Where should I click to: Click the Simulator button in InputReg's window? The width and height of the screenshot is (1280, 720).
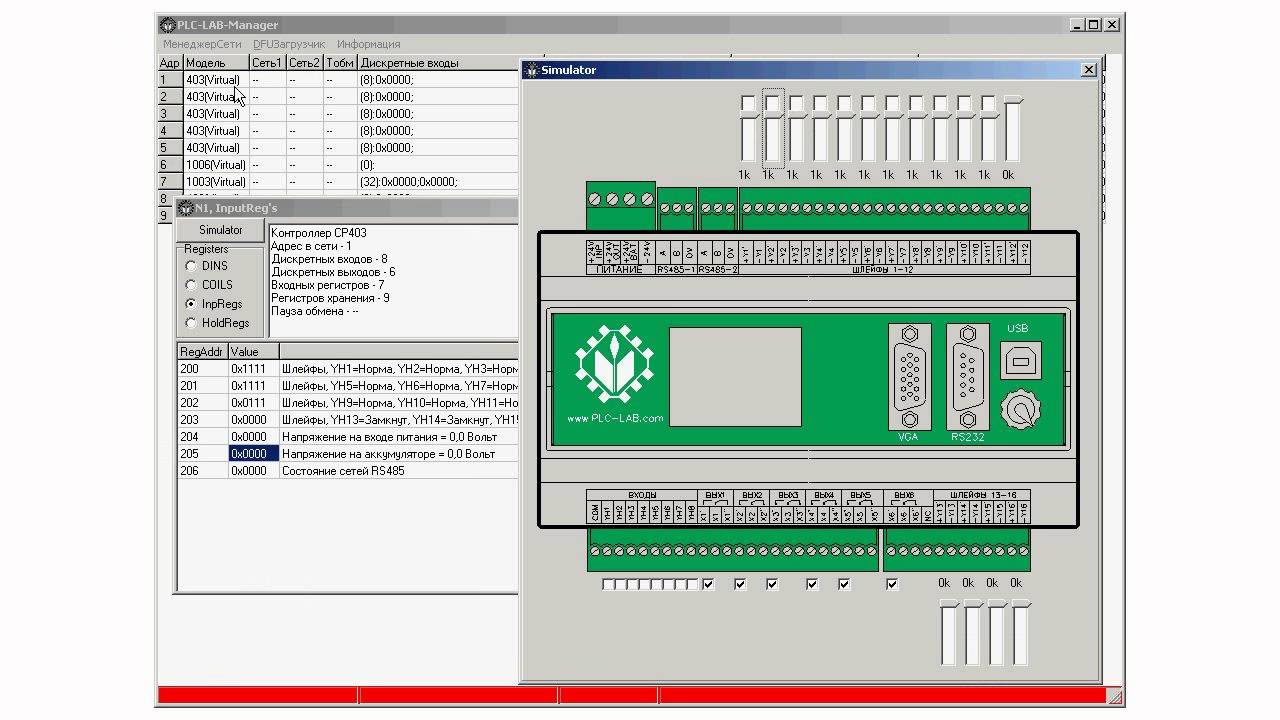point(221,230)
